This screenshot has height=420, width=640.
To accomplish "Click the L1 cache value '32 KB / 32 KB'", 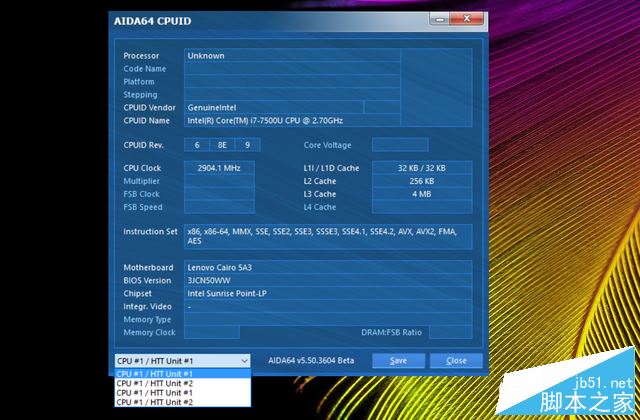I will click(x=422, y=168).
